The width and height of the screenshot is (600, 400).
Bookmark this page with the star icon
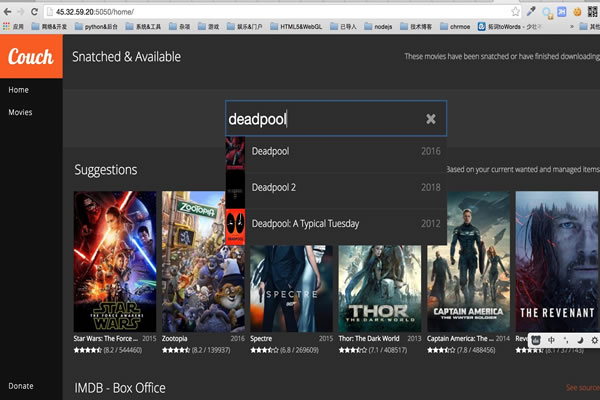514,10
